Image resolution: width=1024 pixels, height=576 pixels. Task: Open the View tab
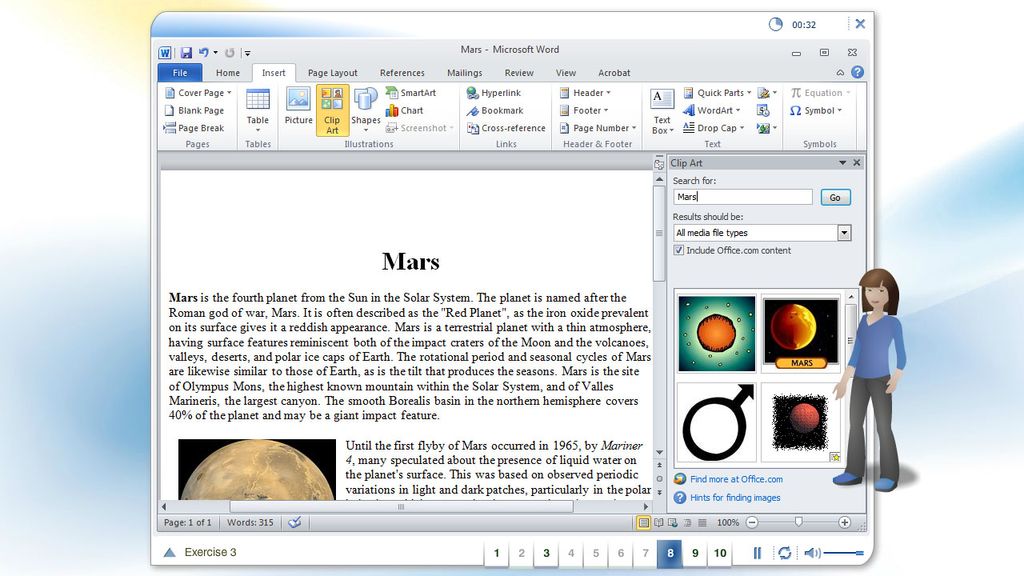pyautogui.click(x=566, y=72)
